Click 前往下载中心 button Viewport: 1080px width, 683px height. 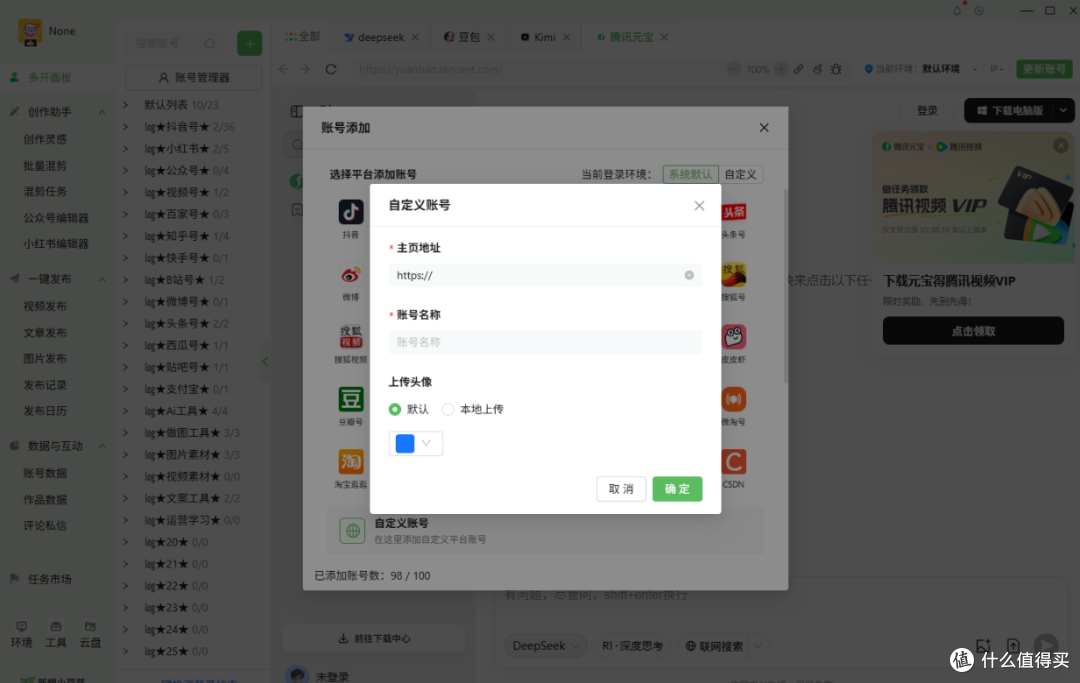(374, 639)
